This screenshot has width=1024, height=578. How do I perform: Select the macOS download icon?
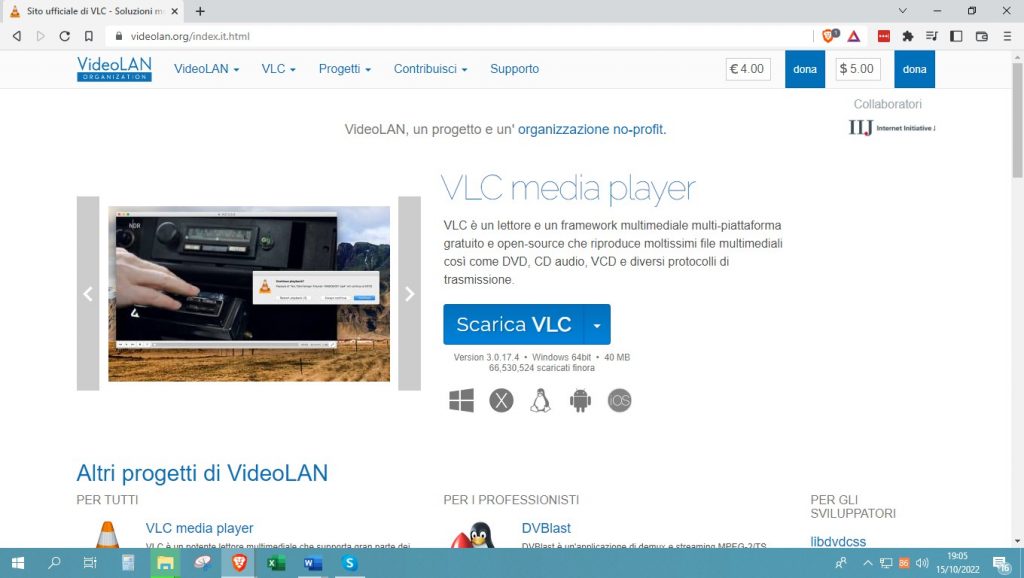point(501,399)
